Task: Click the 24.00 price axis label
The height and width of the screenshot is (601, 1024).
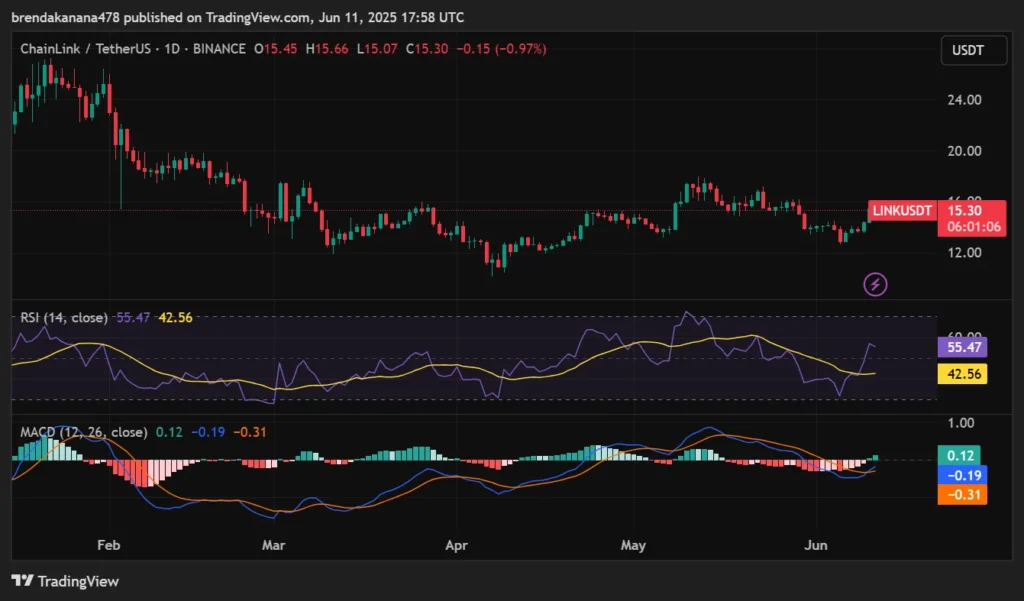Action: click(965, 100)
